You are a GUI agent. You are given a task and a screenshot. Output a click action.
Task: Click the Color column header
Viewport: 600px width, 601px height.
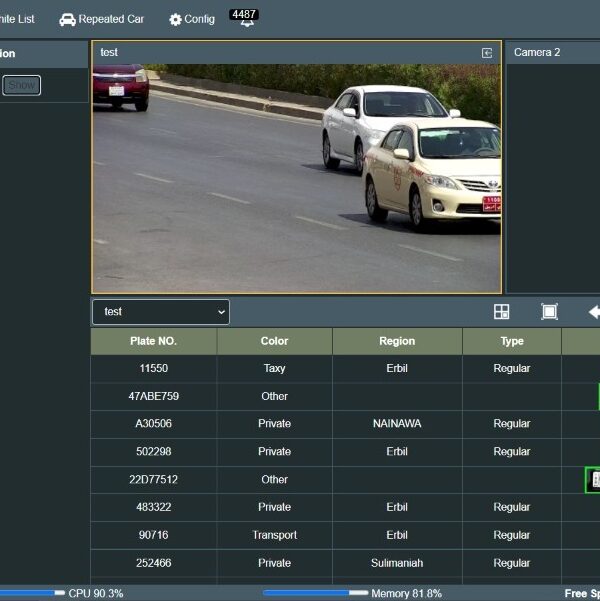(275, 341)
